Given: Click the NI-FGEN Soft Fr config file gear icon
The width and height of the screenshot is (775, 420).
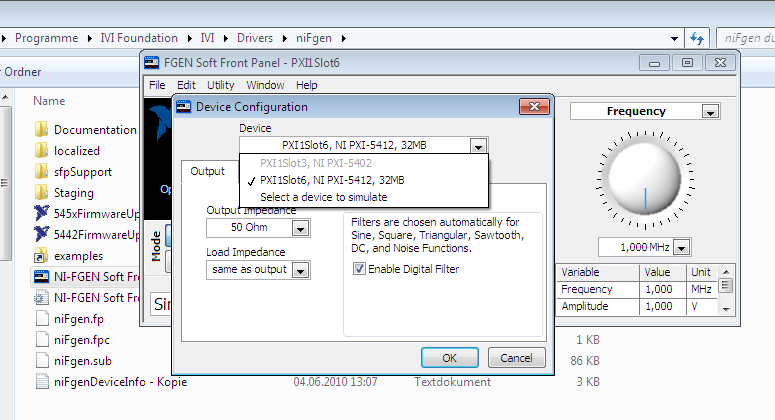Looking at the screenshot, I should pos(42,297).
